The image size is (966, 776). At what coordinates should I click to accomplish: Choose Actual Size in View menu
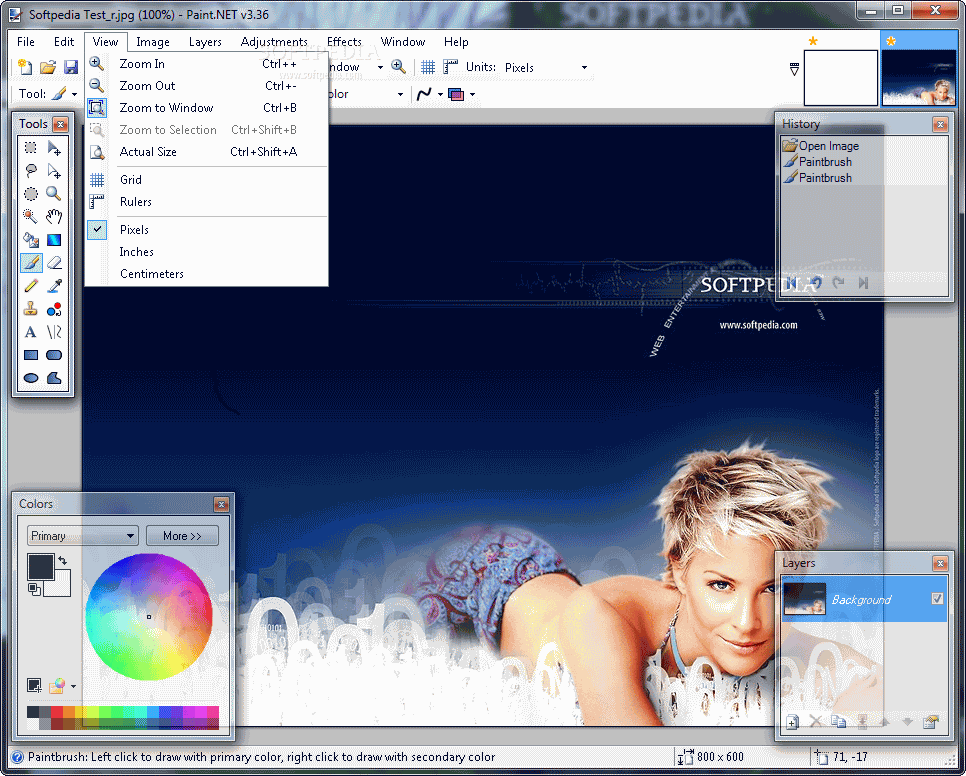point(206,152)
